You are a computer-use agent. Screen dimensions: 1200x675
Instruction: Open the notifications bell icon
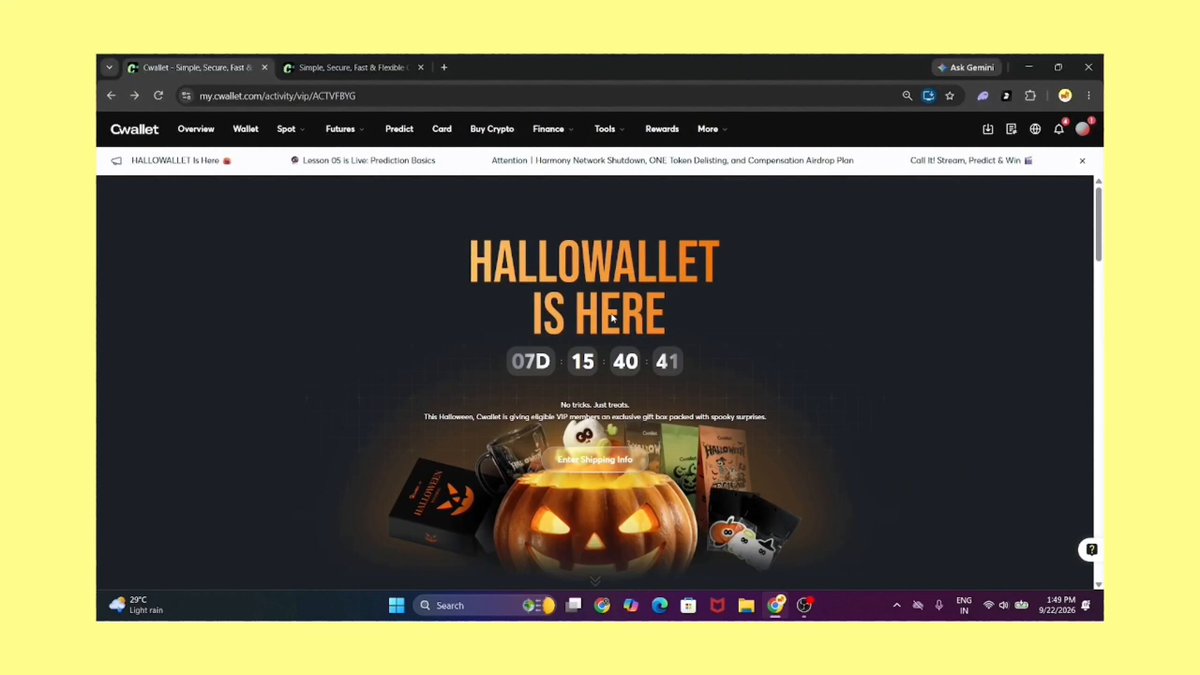tap(1059, 129)
